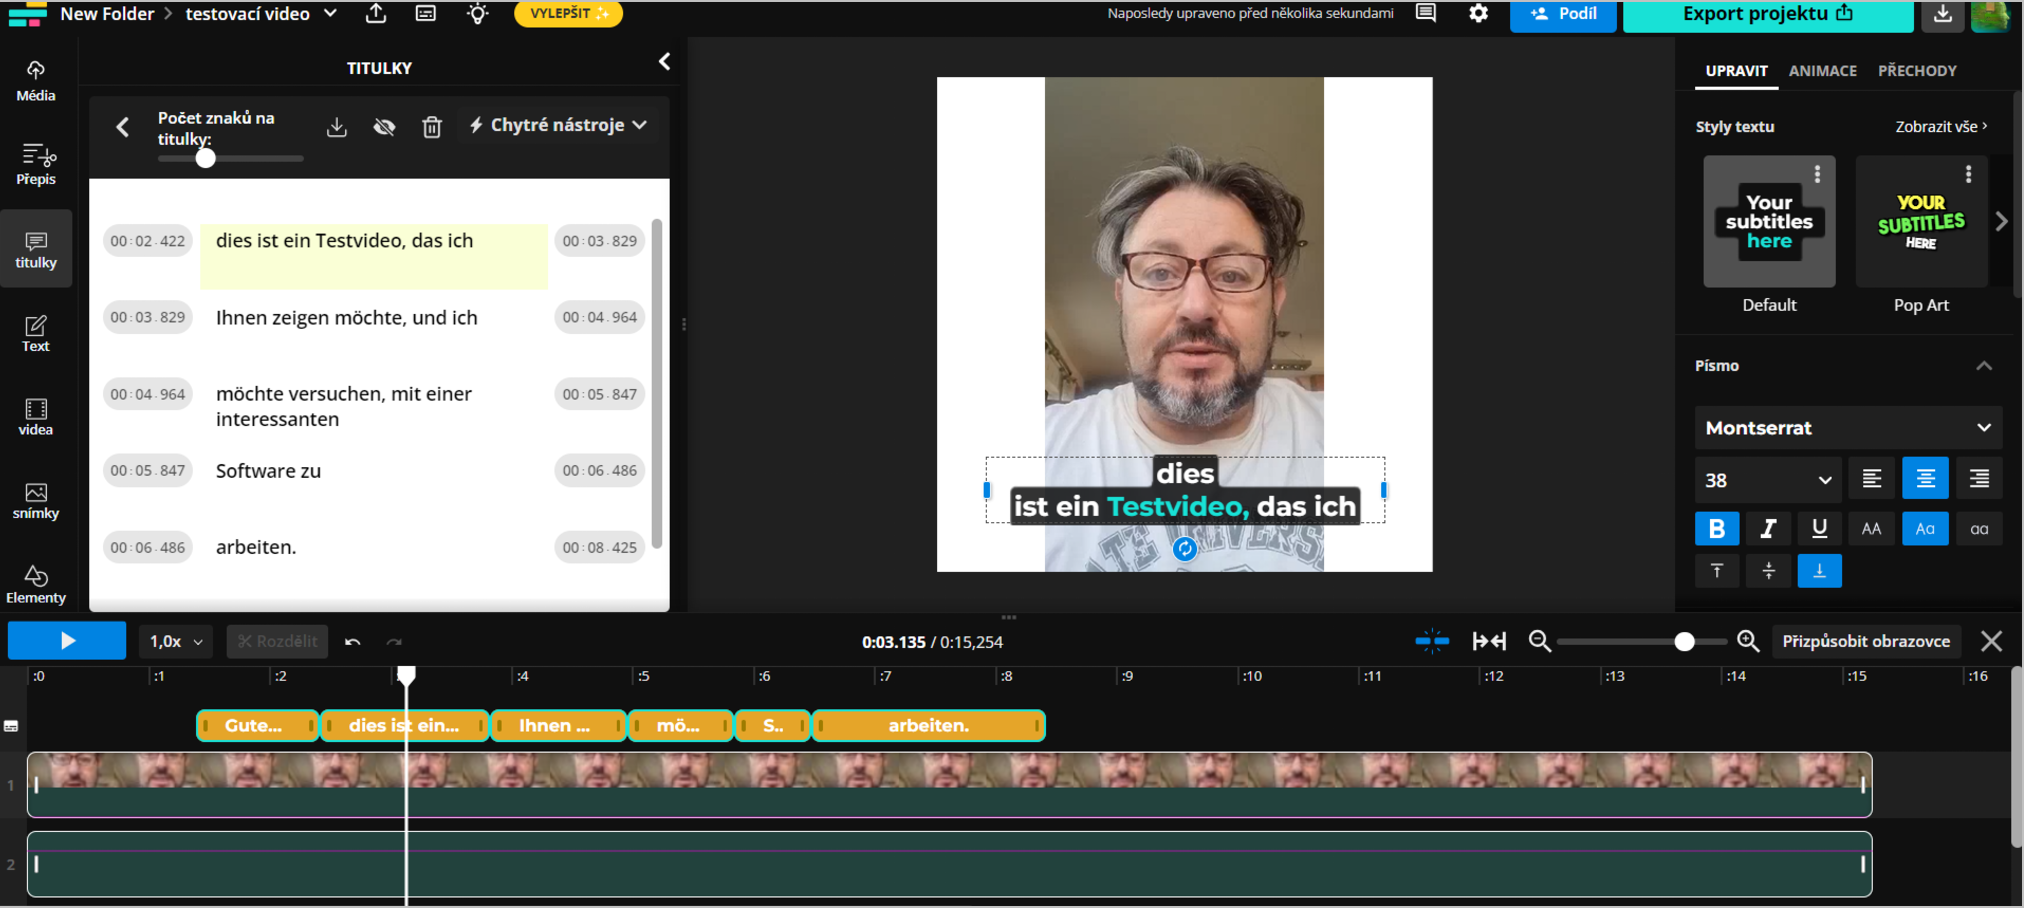This screenshot has width=2024, height=908.
Task: Open the videa sidebar panel
Action: (x=36, y=417)
